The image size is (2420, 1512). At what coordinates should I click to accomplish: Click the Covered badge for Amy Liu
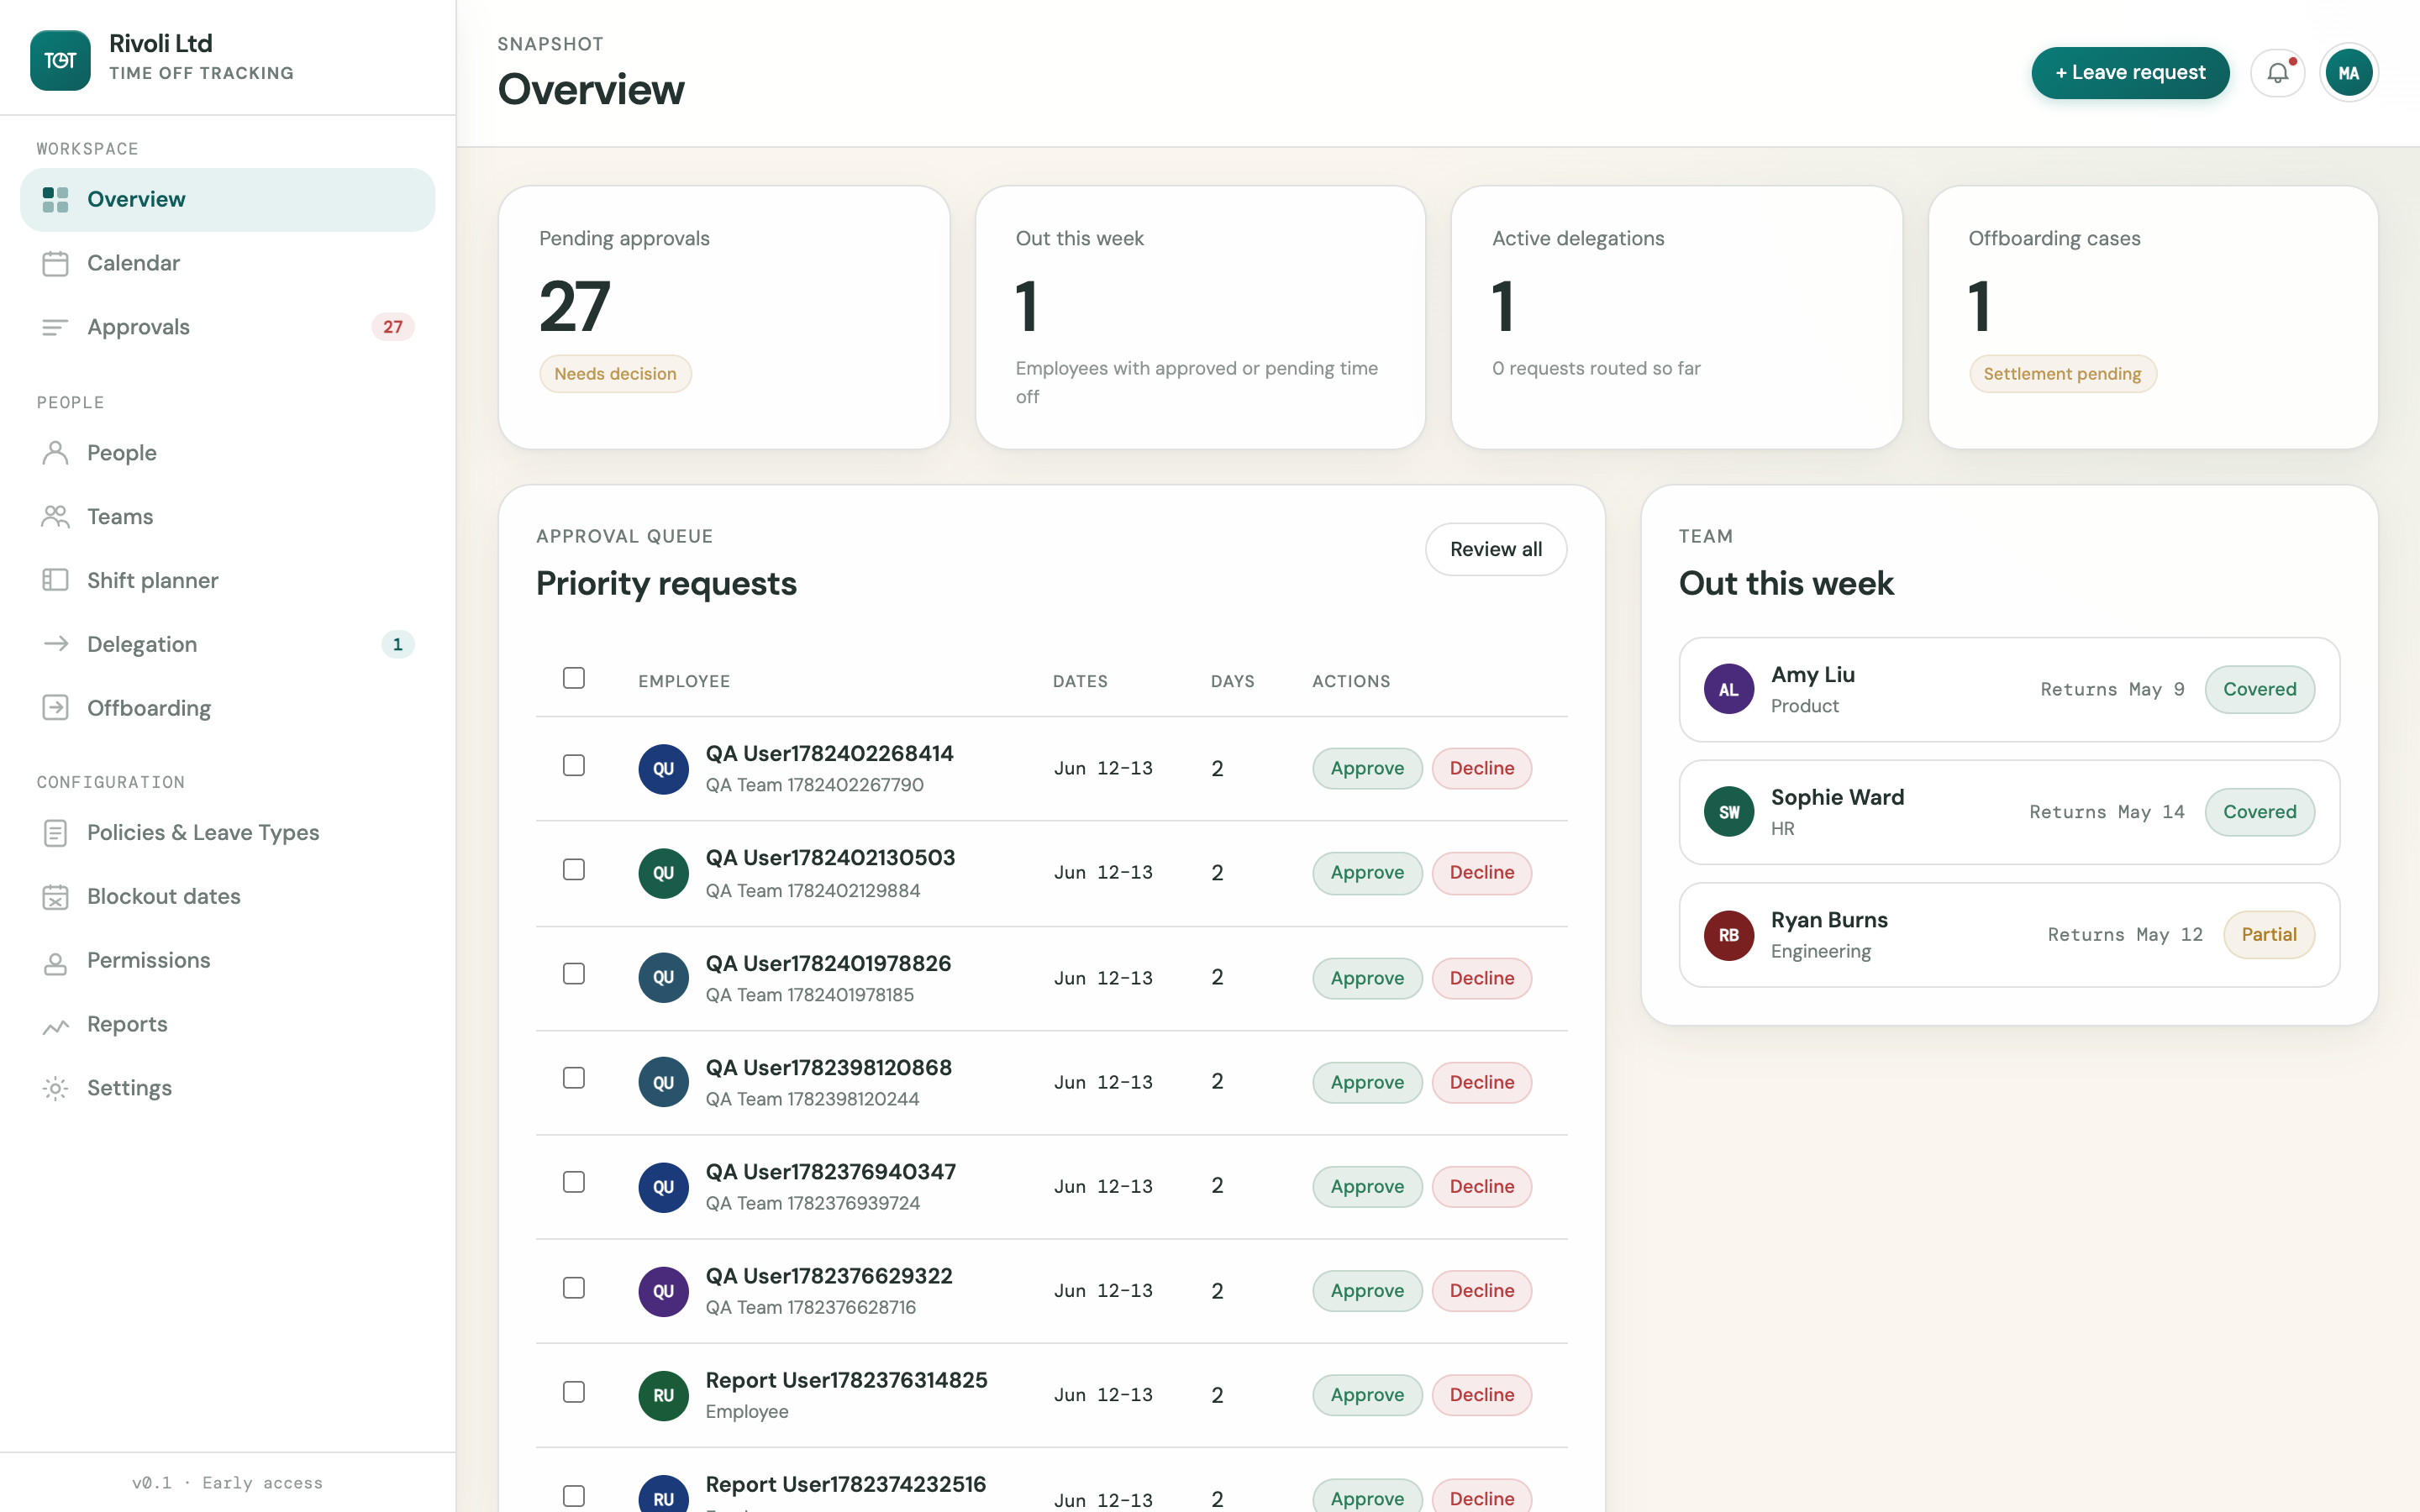[x=2259, y=689]
